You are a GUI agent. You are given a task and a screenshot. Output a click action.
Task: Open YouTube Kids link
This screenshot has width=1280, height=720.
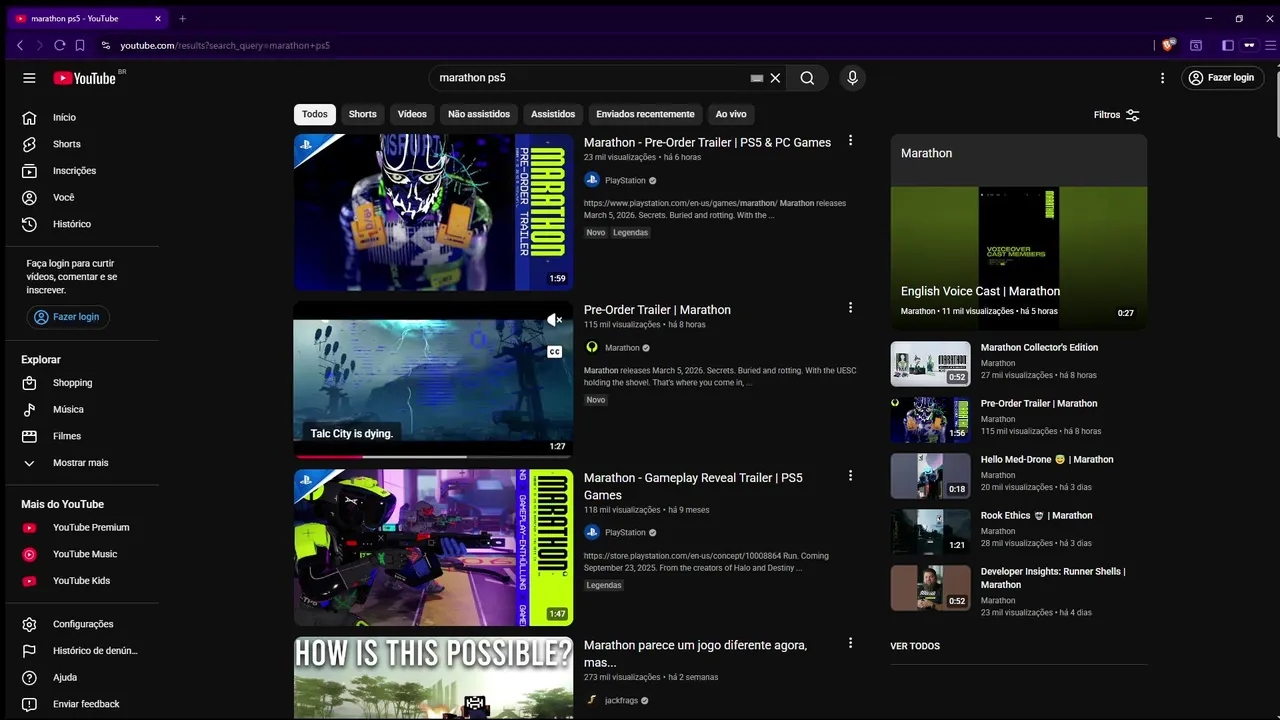pos(82,581)
